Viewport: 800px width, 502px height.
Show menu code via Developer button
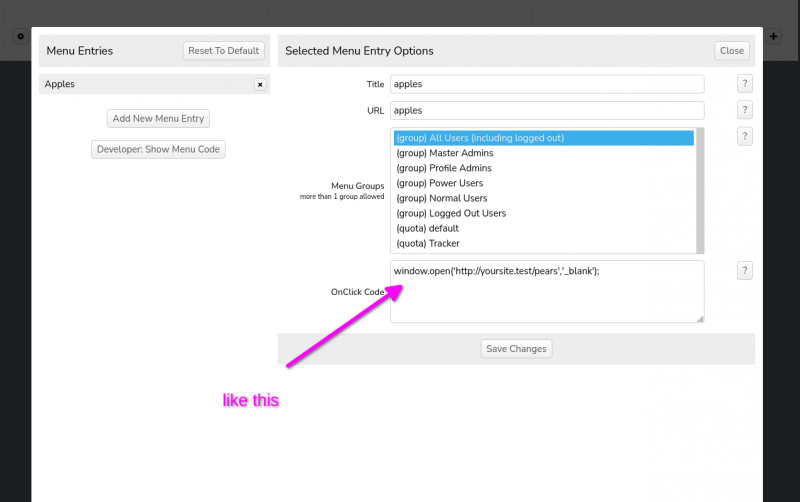(158, 149)
